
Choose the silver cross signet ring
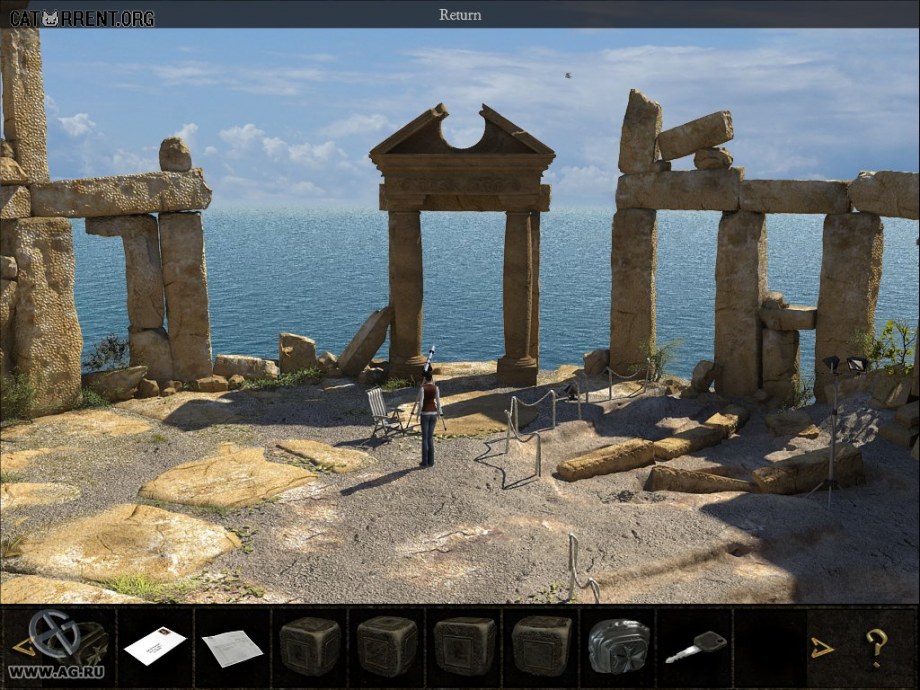point(619,646)
